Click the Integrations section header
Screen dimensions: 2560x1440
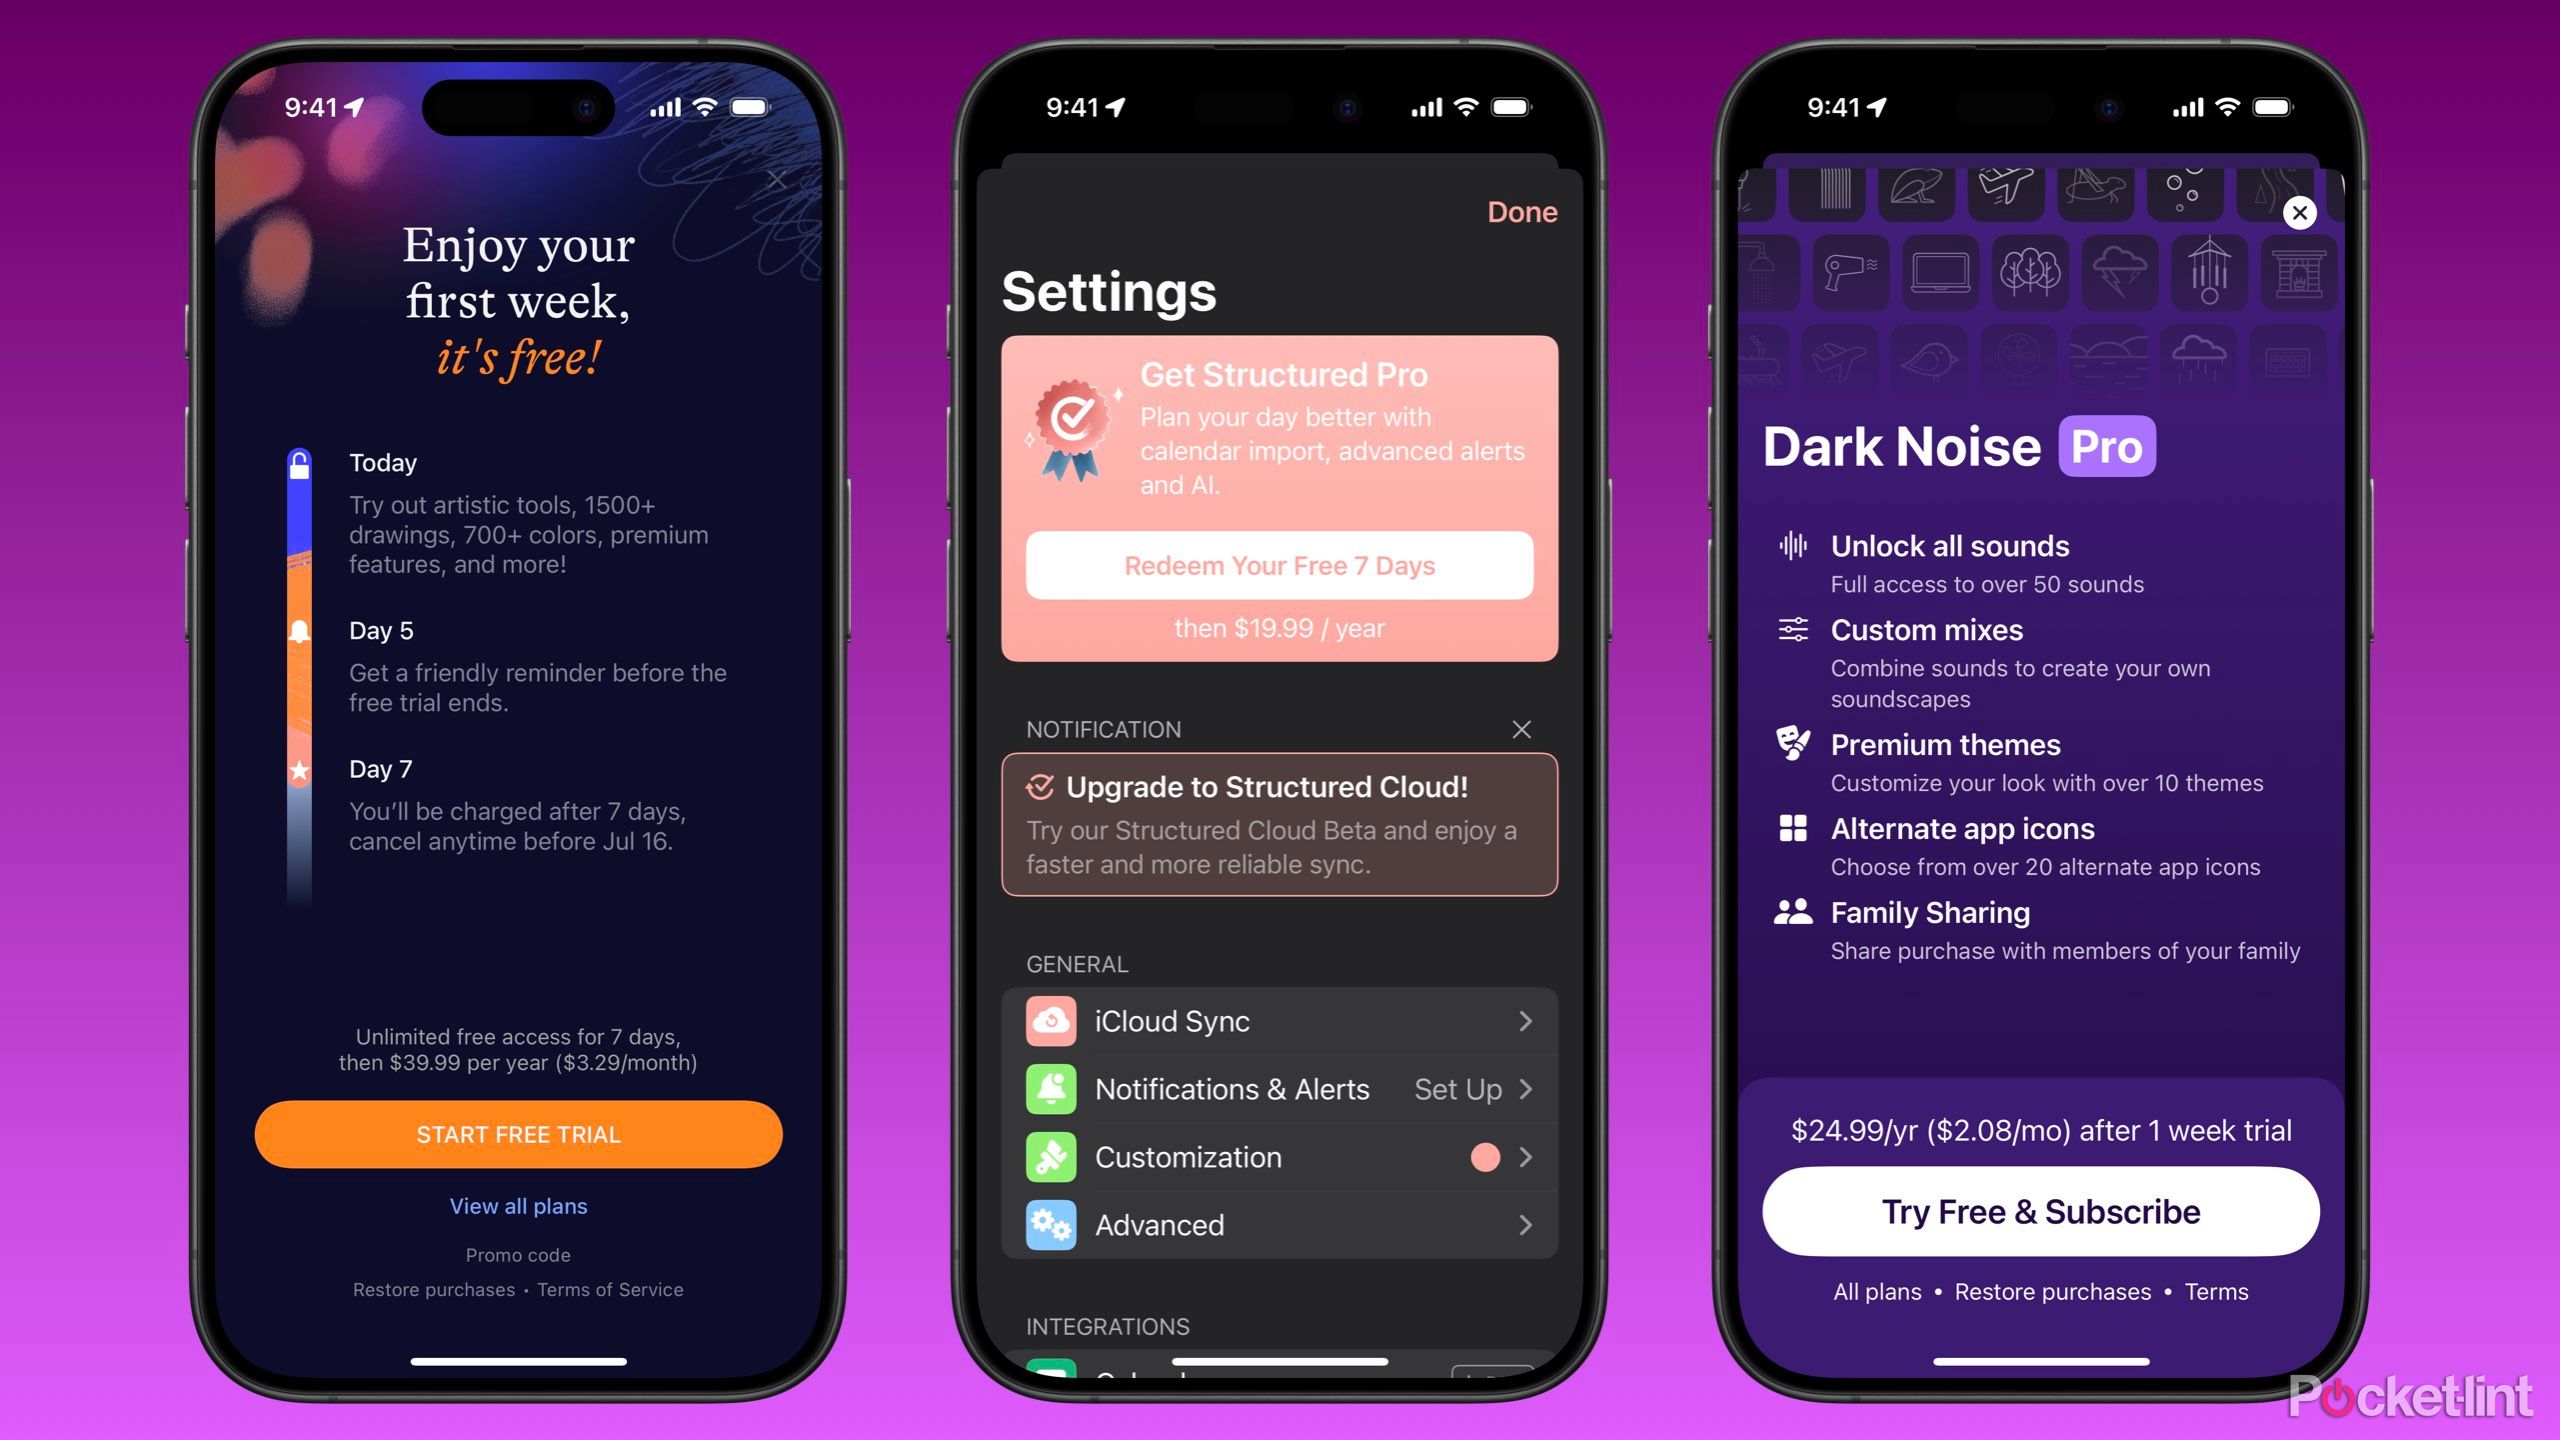coord(1101,1326)
